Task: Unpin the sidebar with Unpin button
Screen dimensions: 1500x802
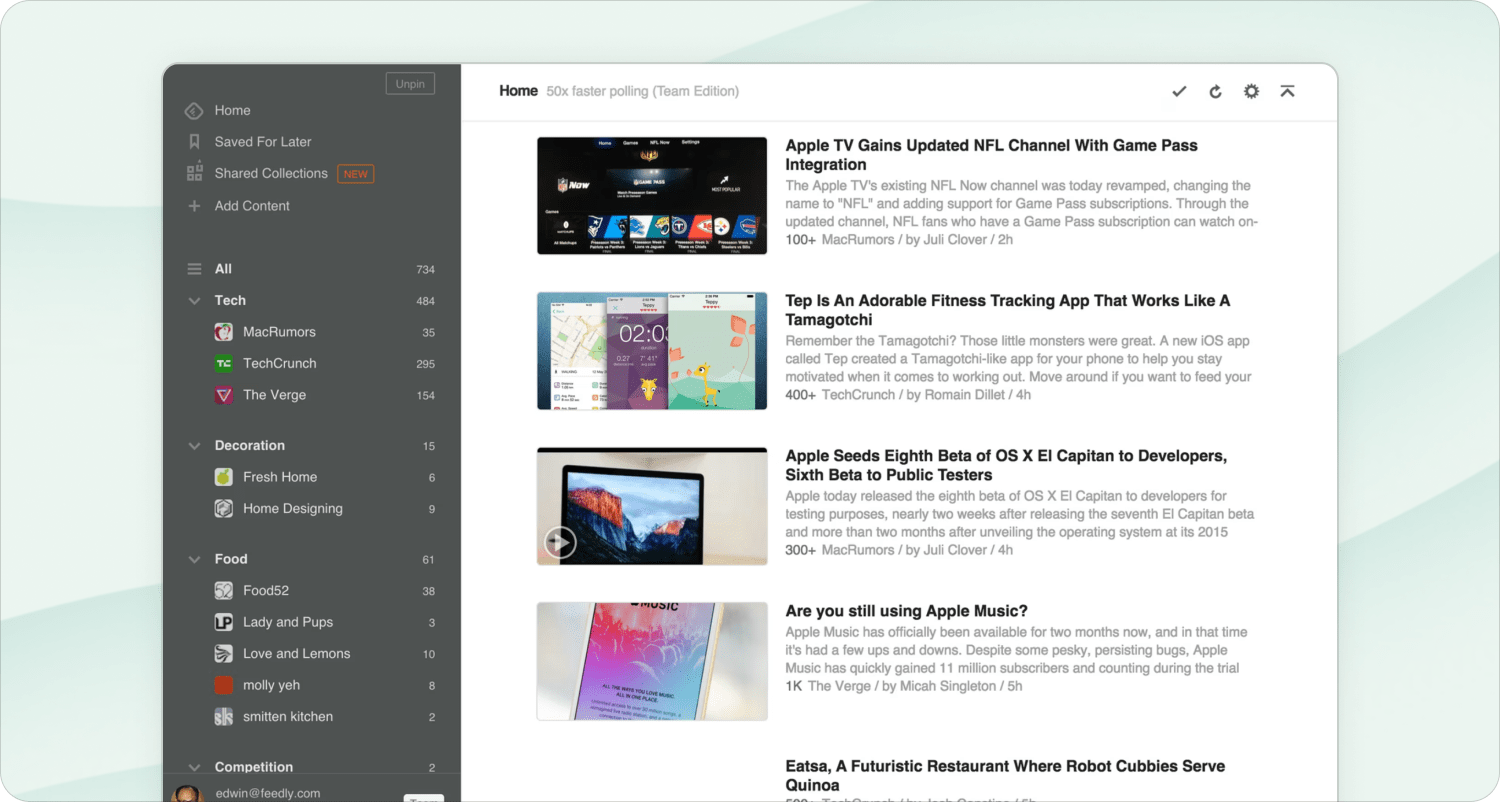Action: click(410, 84)
